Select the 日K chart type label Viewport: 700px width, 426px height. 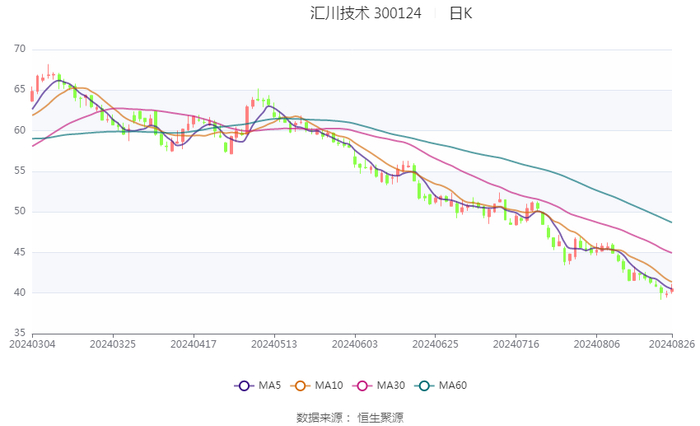coord(461,14)
